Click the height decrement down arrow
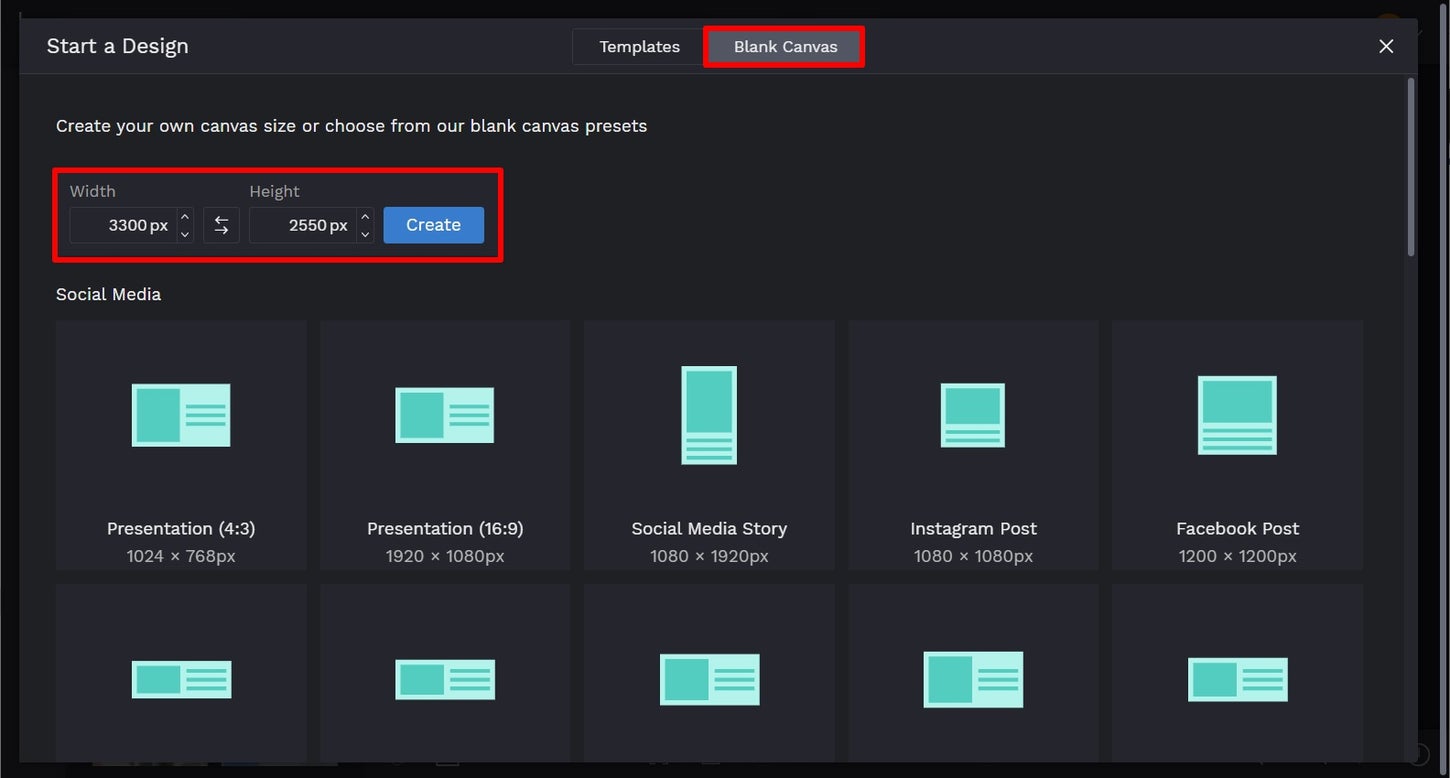 [x=365, y=233]
